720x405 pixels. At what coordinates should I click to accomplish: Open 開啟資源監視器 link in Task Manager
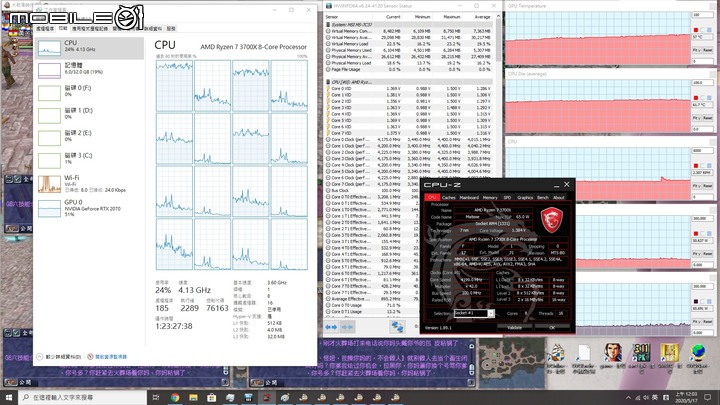tap(107, 357)
